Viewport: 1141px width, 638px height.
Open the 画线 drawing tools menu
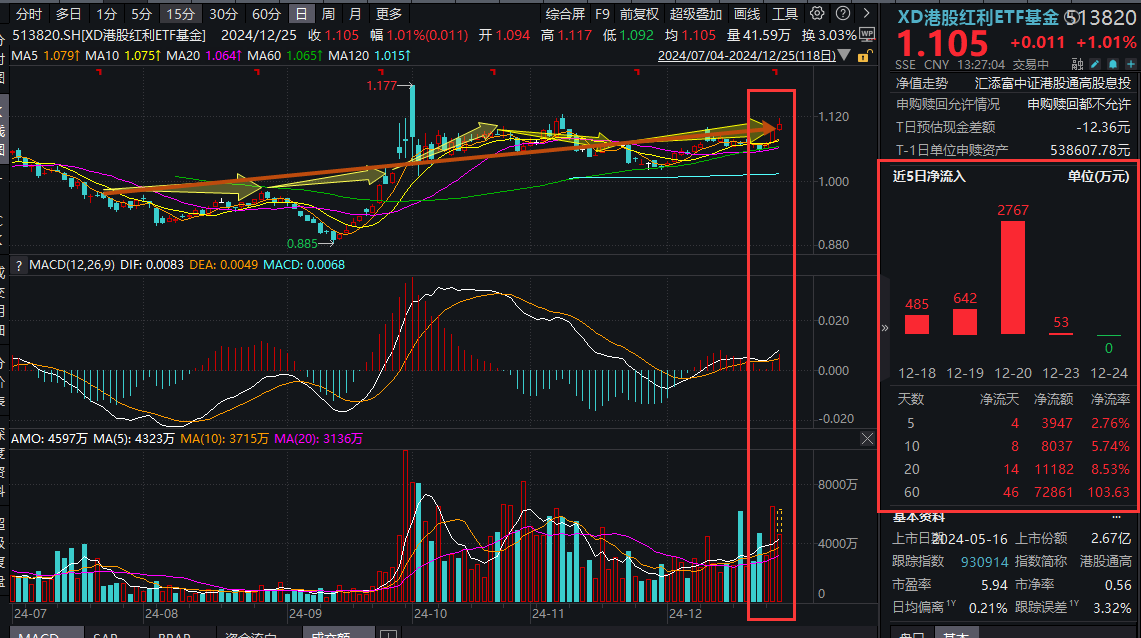(747, 14)
